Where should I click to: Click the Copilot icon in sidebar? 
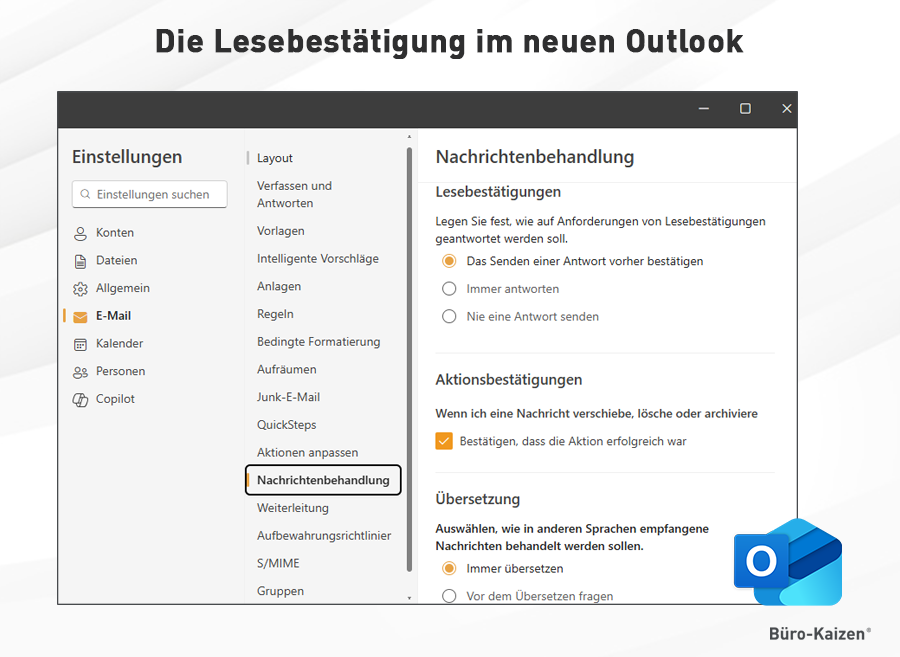point(80,400)
